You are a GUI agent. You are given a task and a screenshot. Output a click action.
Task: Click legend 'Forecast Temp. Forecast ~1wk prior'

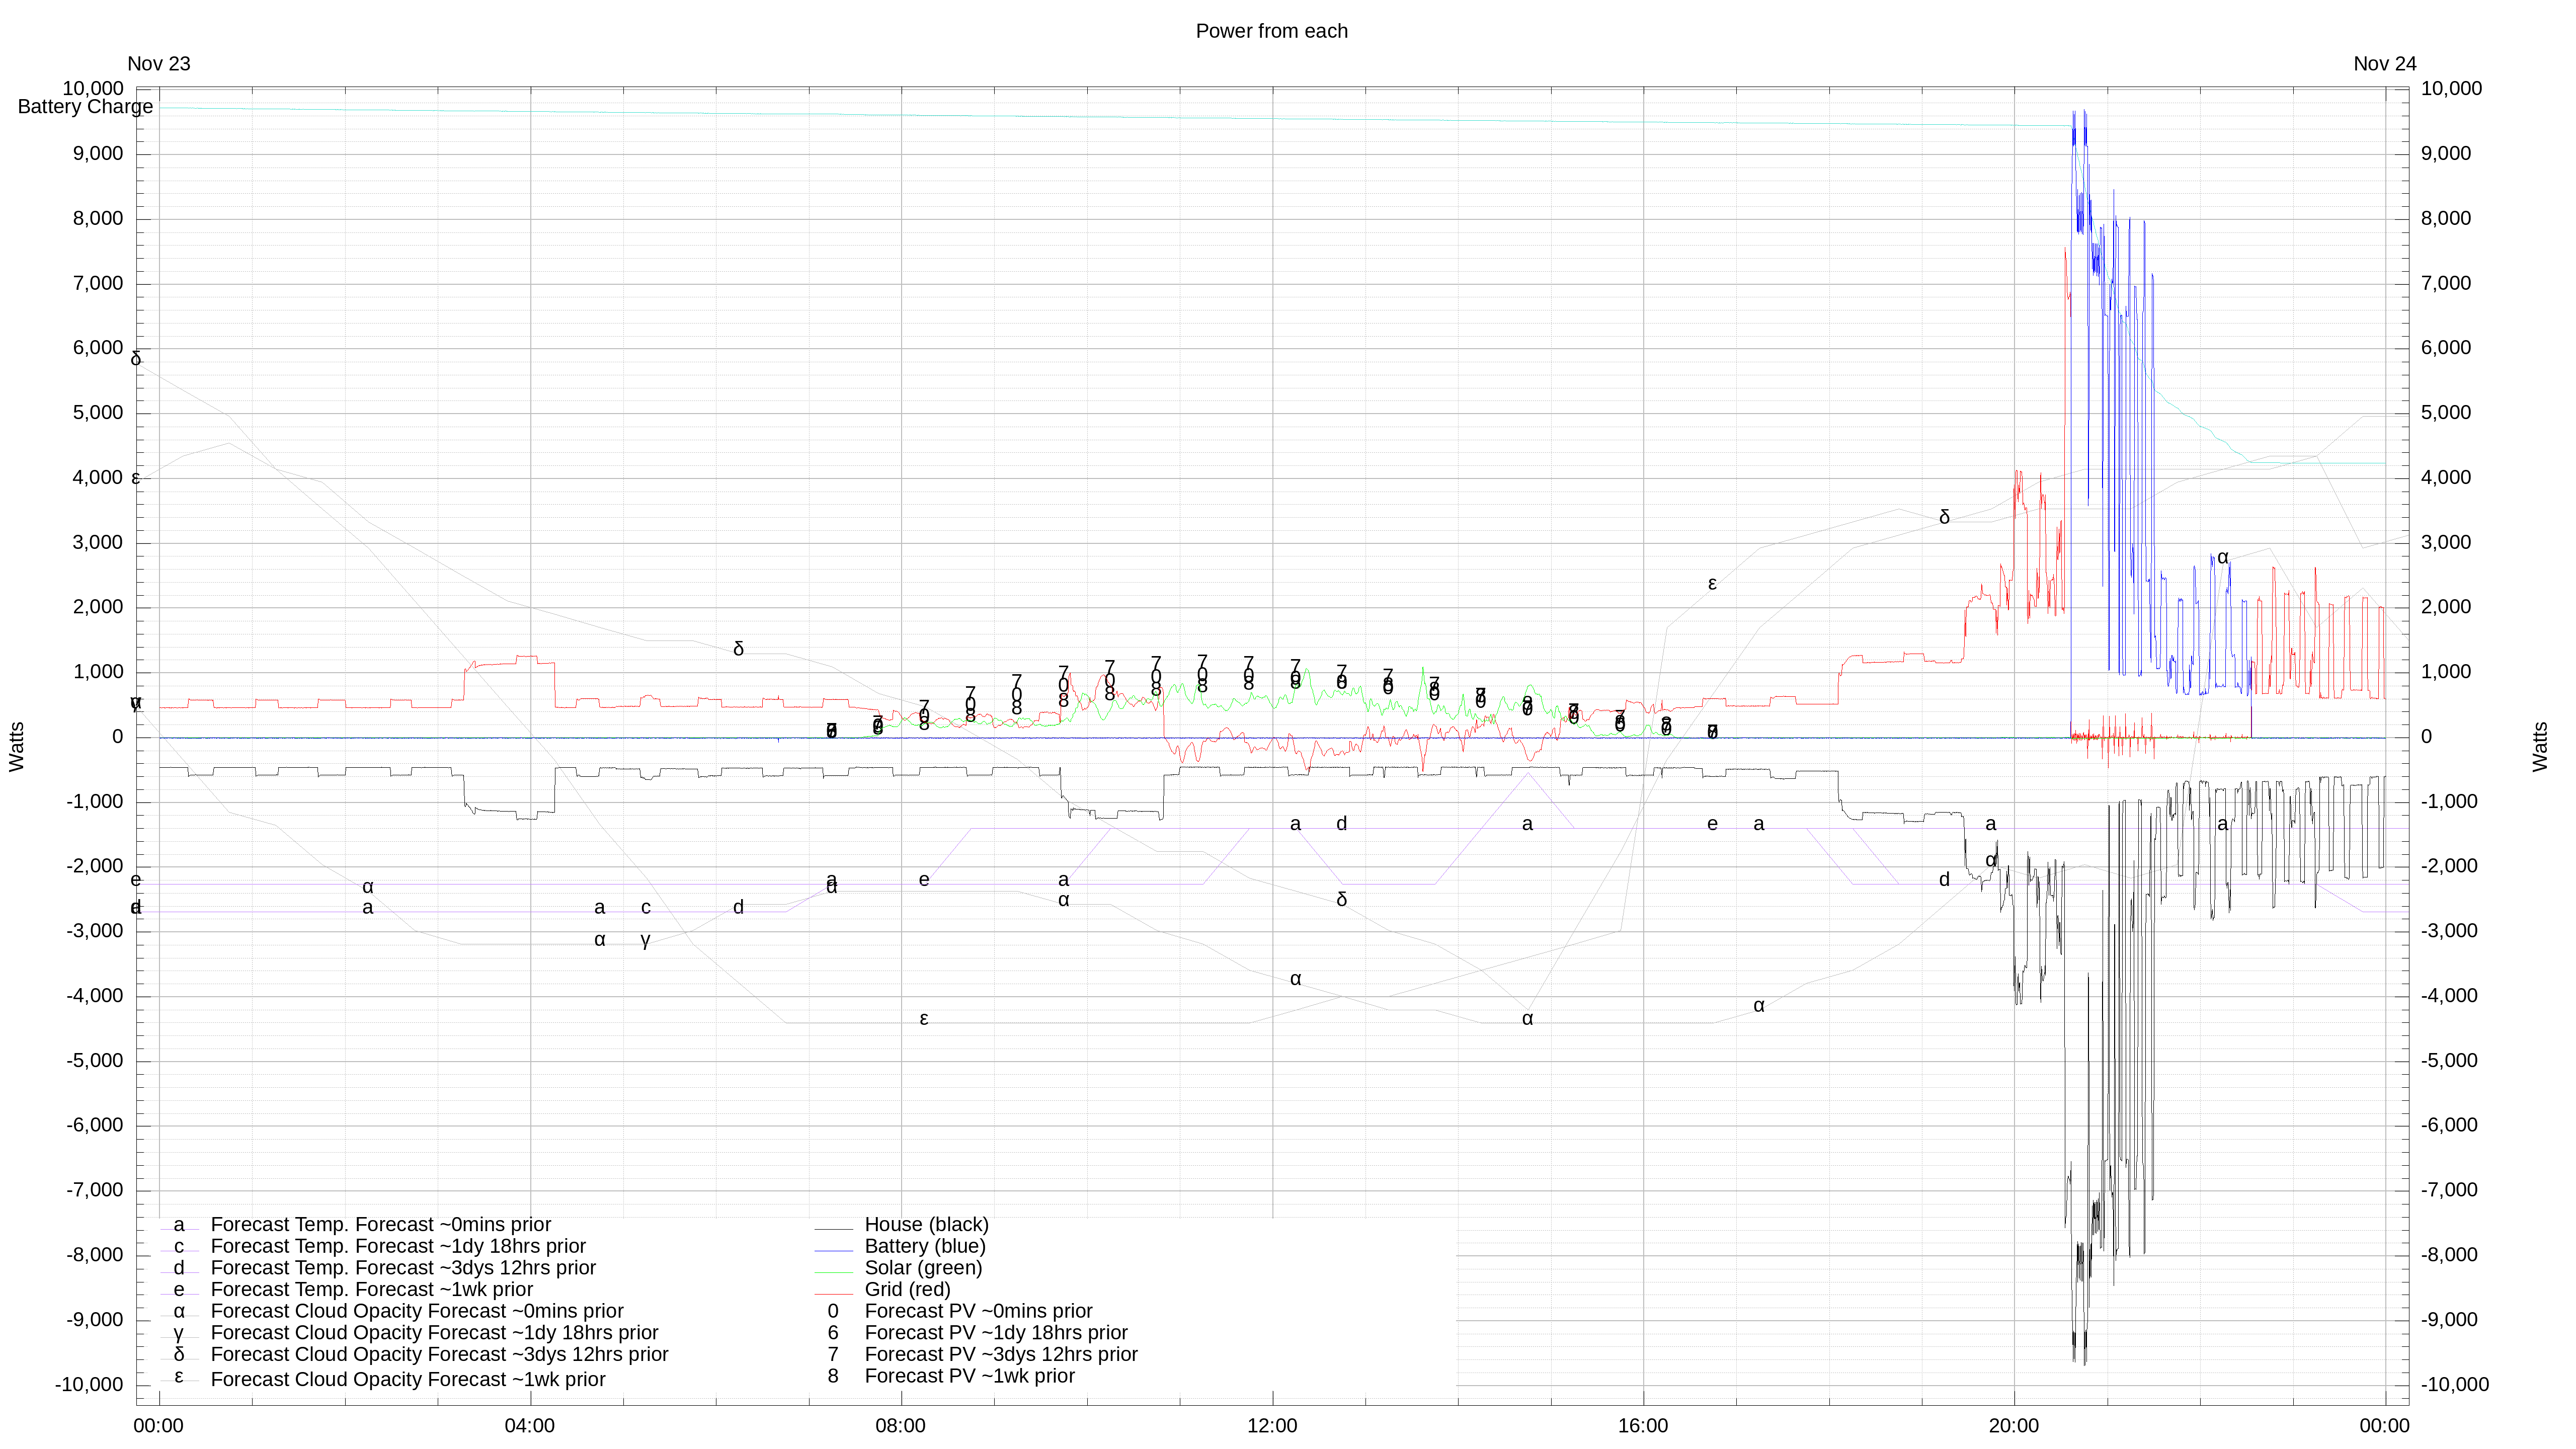[x=372, y=1289]
